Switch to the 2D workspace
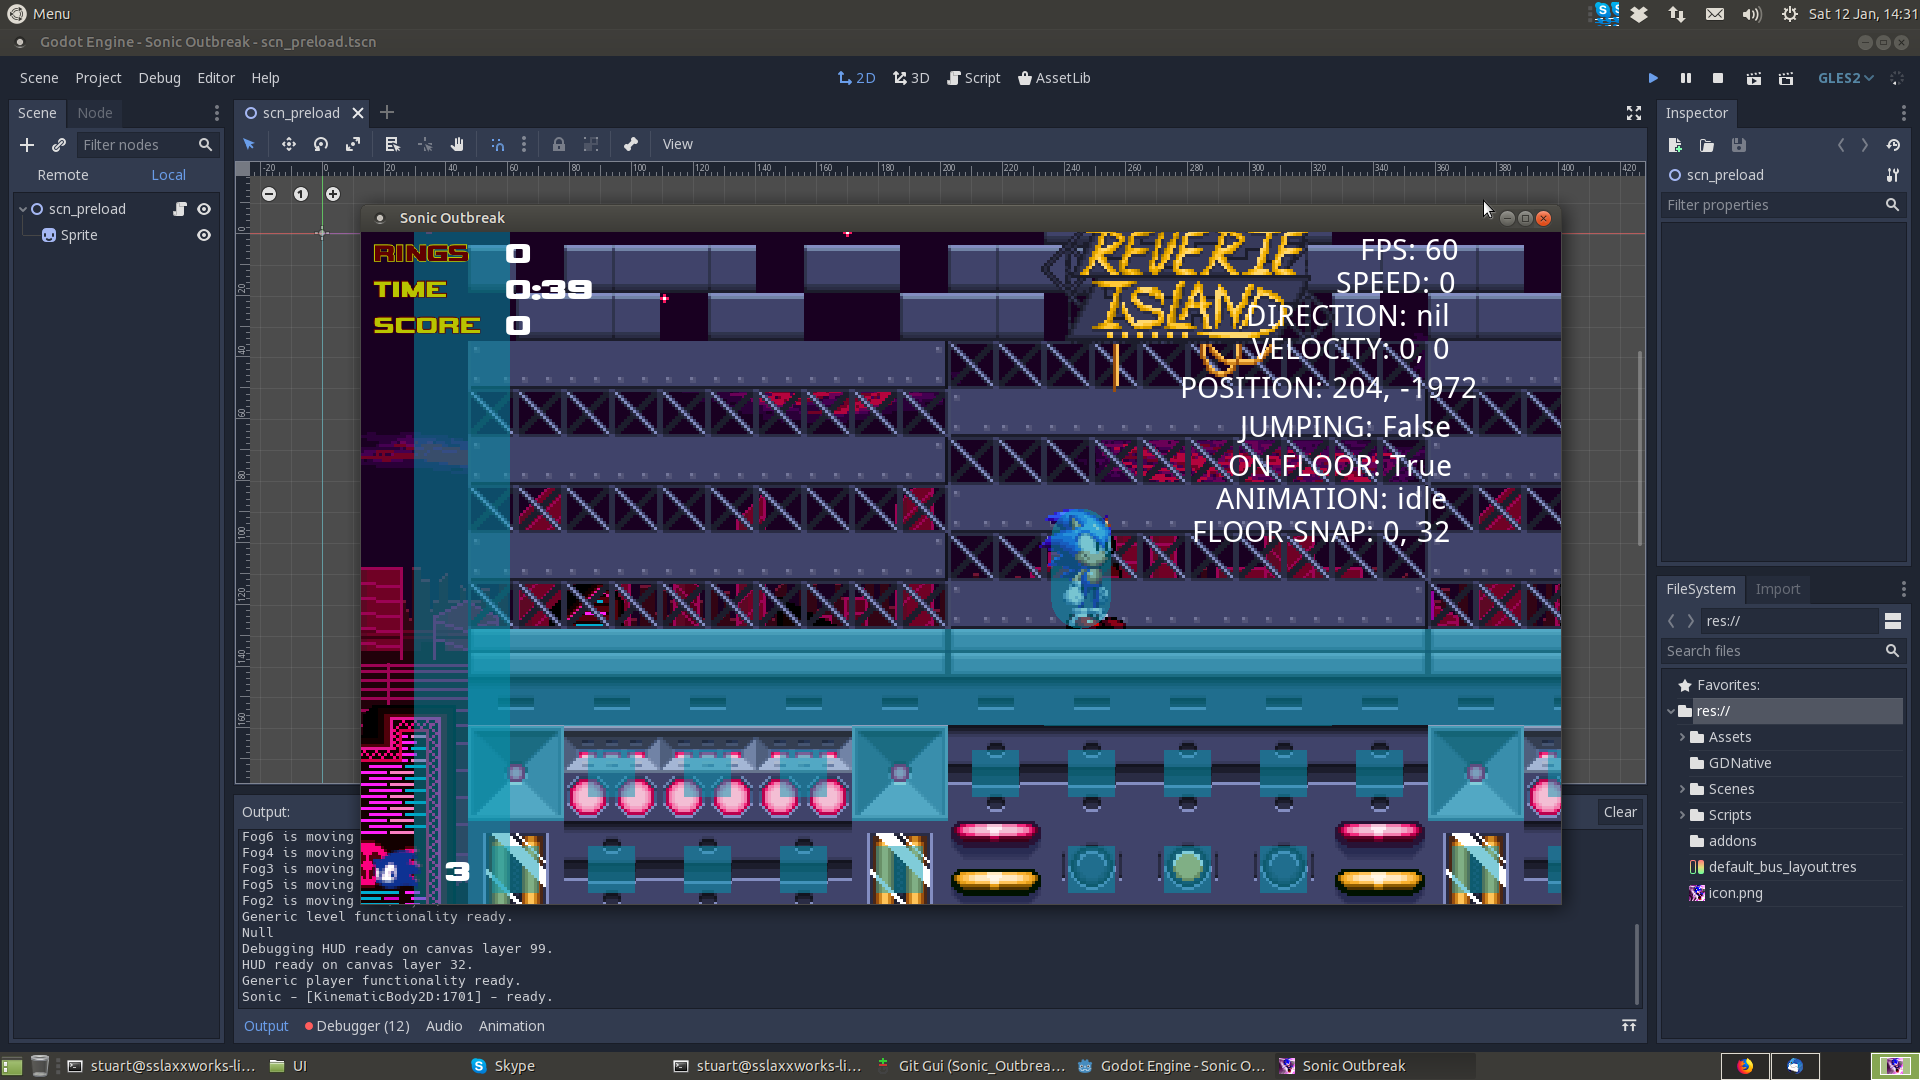Viewport: 1920px width, 1080px height. 856,78
